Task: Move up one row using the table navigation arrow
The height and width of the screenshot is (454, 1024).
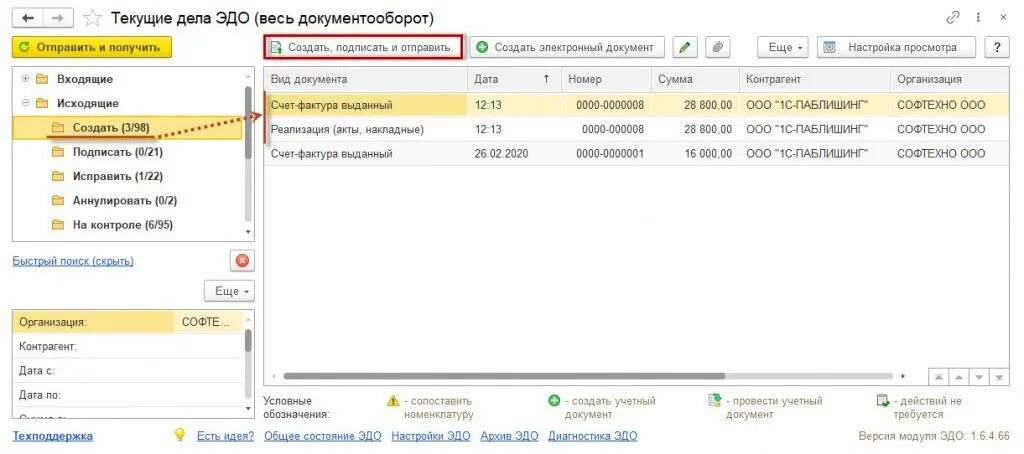Action: click(958, 377)
